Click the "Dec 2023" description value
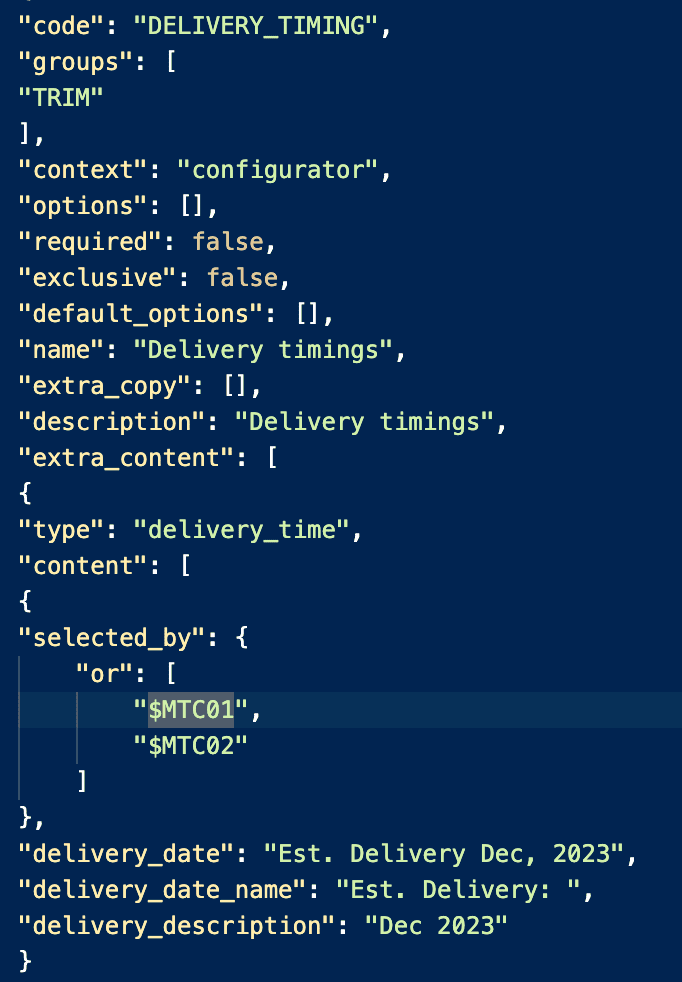The height and width of the screenshot is (982, 682). click(x=436, y=926)
